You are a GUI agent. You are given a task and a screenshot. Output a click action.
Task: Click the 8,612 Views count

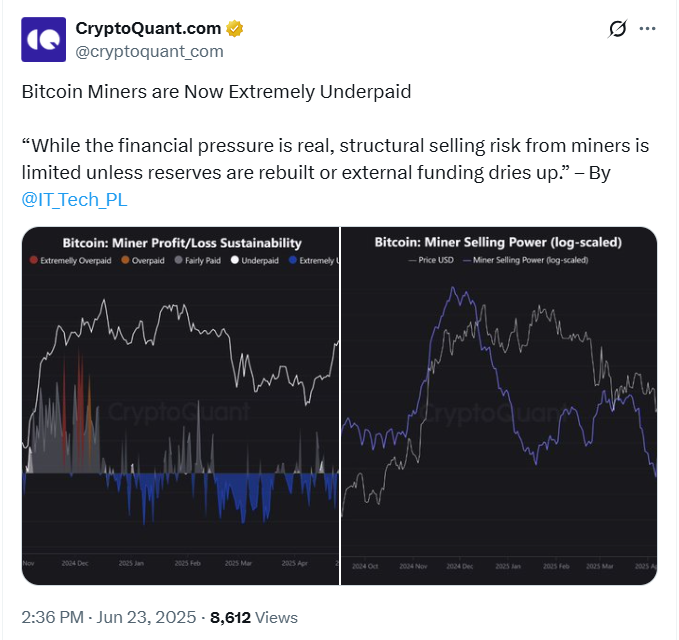(x=253, y=617)
